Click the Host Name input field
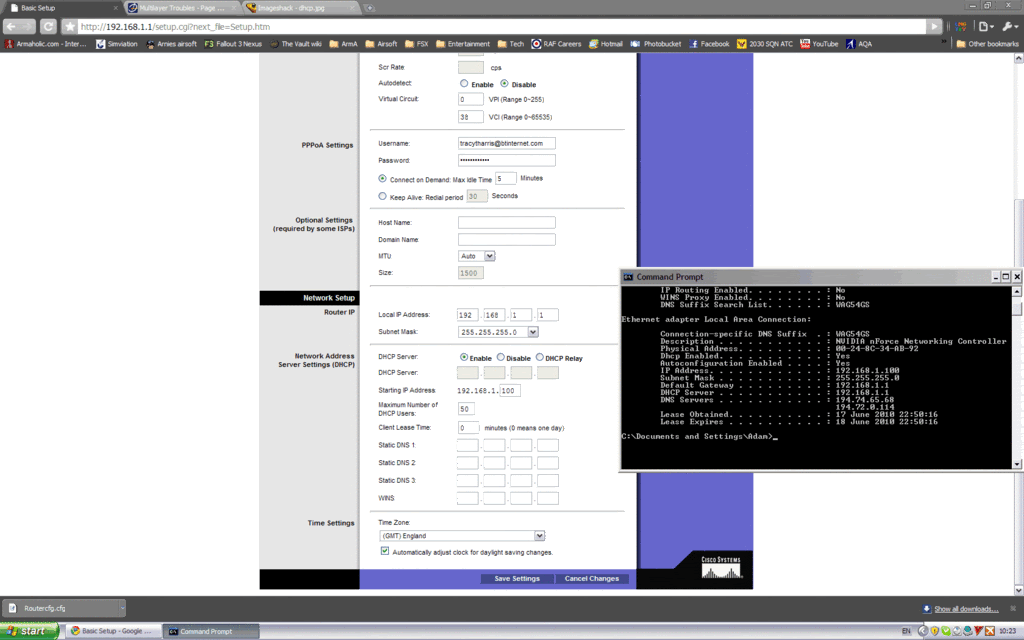 click(506, 222)
